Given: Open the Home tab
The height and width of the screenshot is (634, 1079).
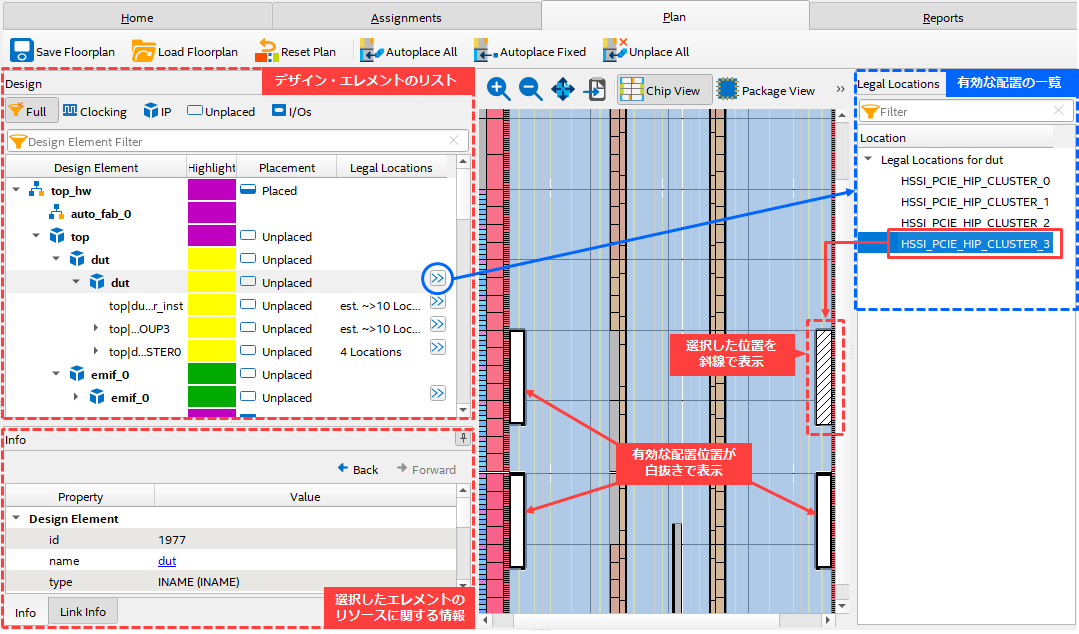Looking at the screenshot, I should point(137,17).
